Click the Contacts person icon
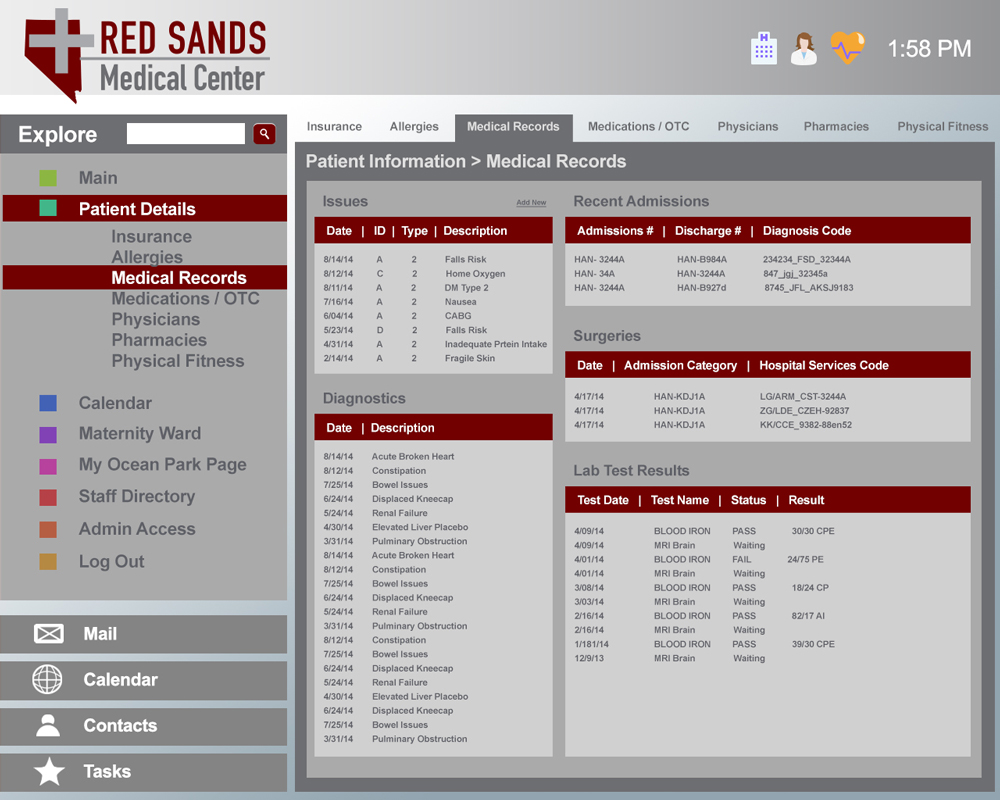The width and height of the screenshot is (1000, 800). click(48, 726)
